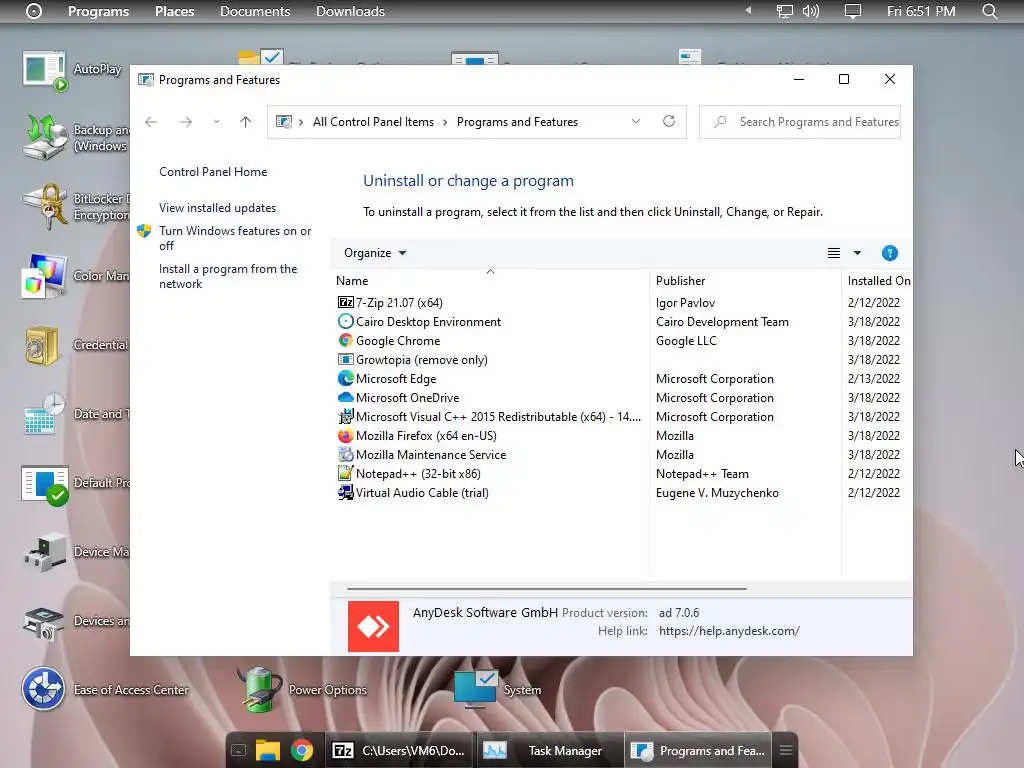Click the notification action center icon top bar
Screen dimensions: 1024x768
(852, 11)
